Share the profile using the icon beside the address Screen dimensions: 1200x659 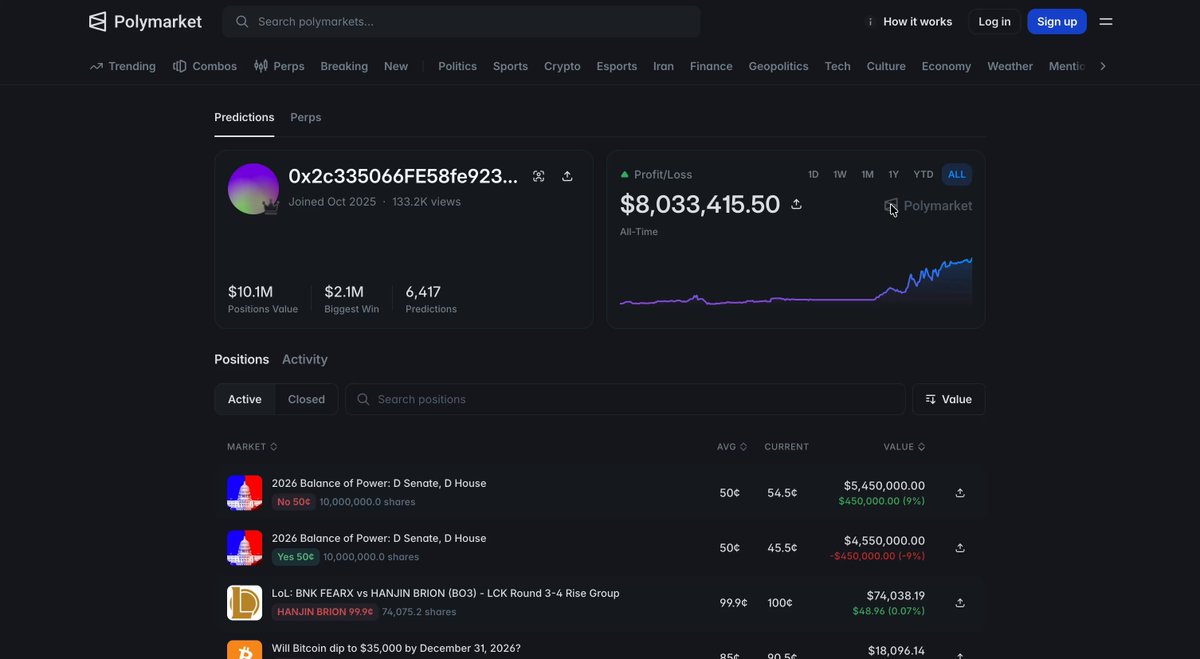[567, 176]
